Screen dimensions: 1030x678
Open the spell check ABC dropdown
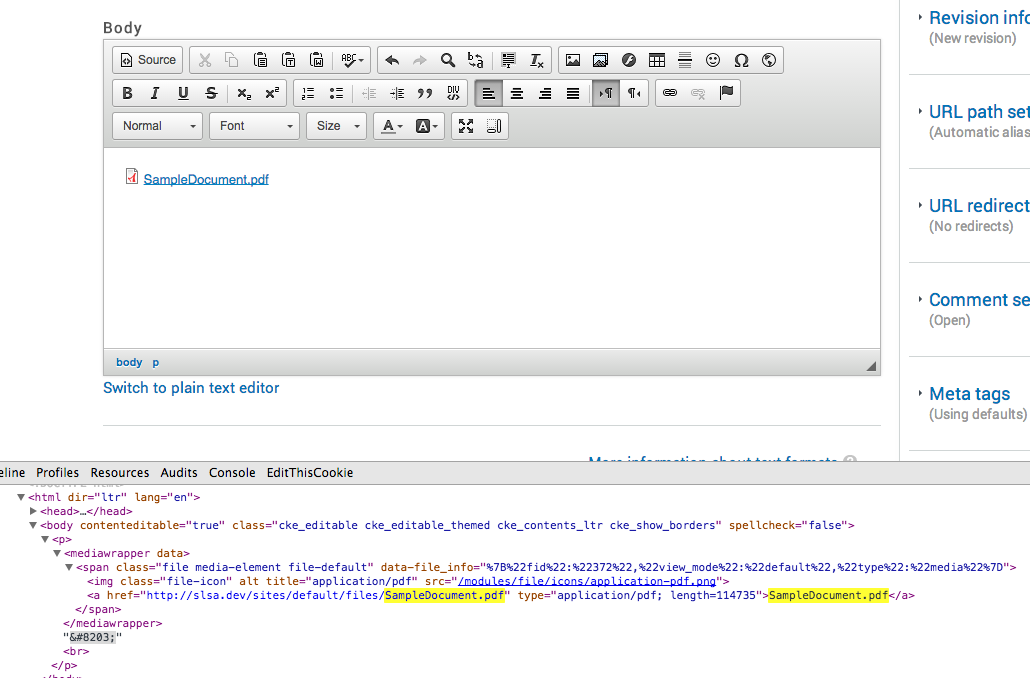[x=352, y=60]
